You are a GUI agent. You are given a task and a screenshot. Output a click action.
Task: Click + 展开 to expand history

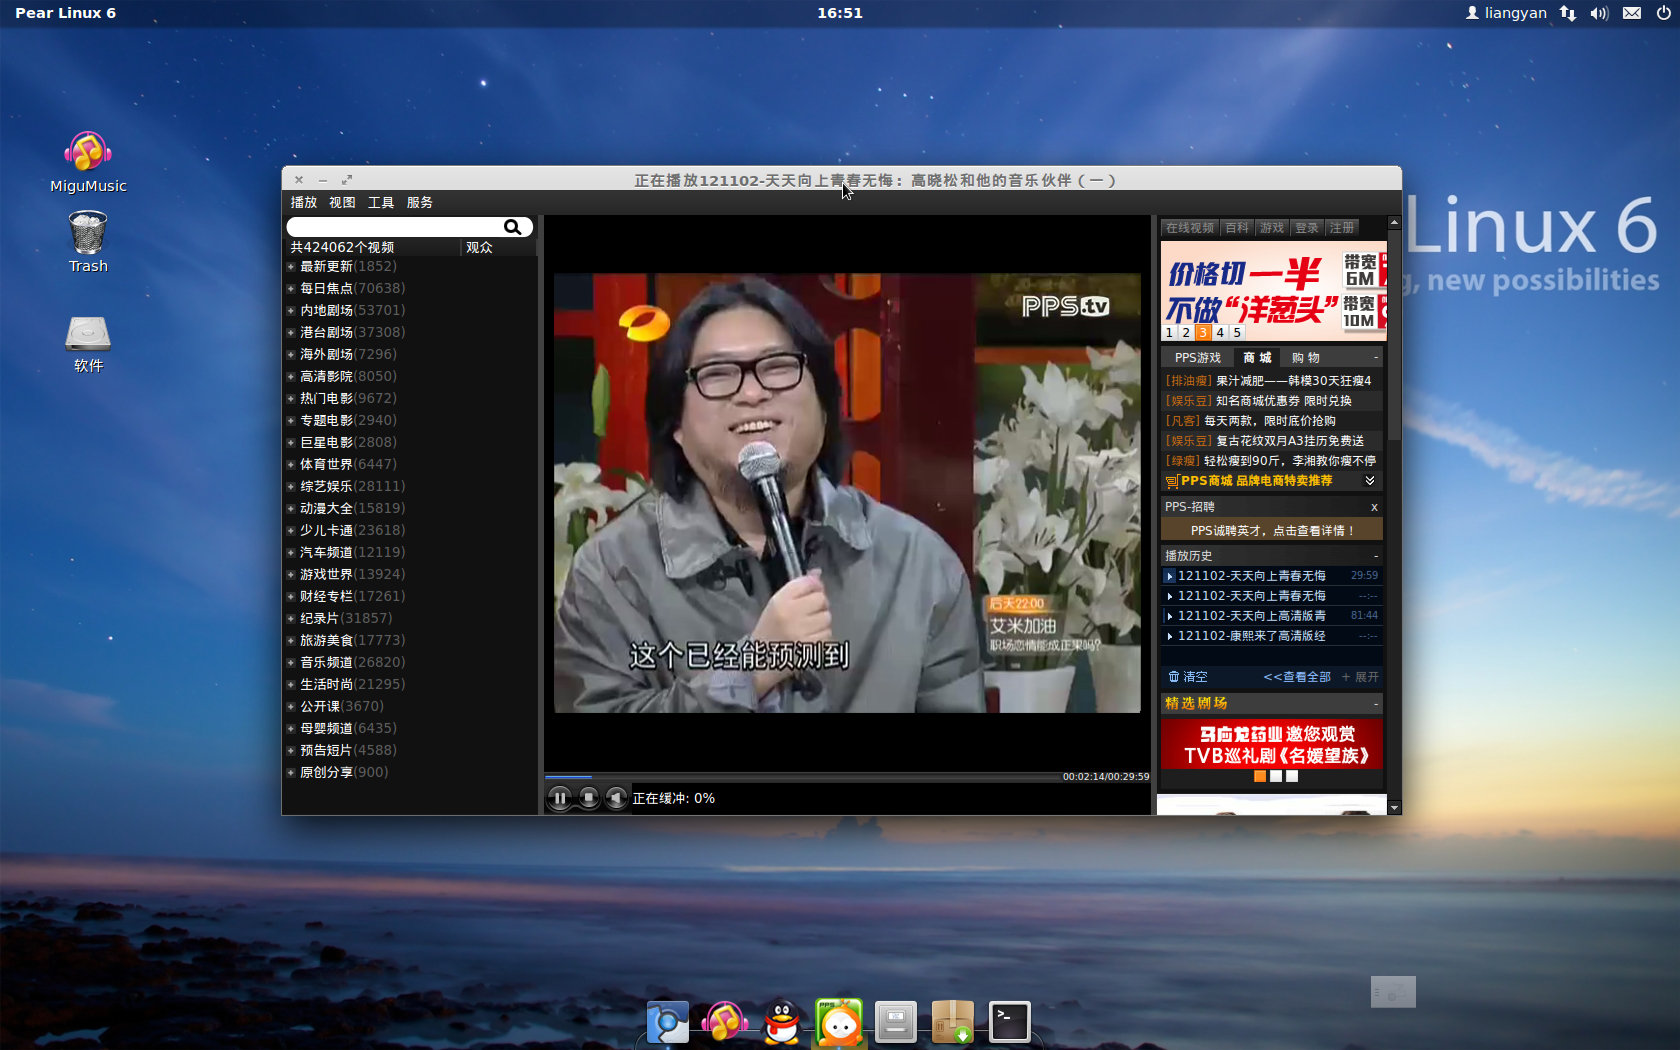click(1360, 677)
